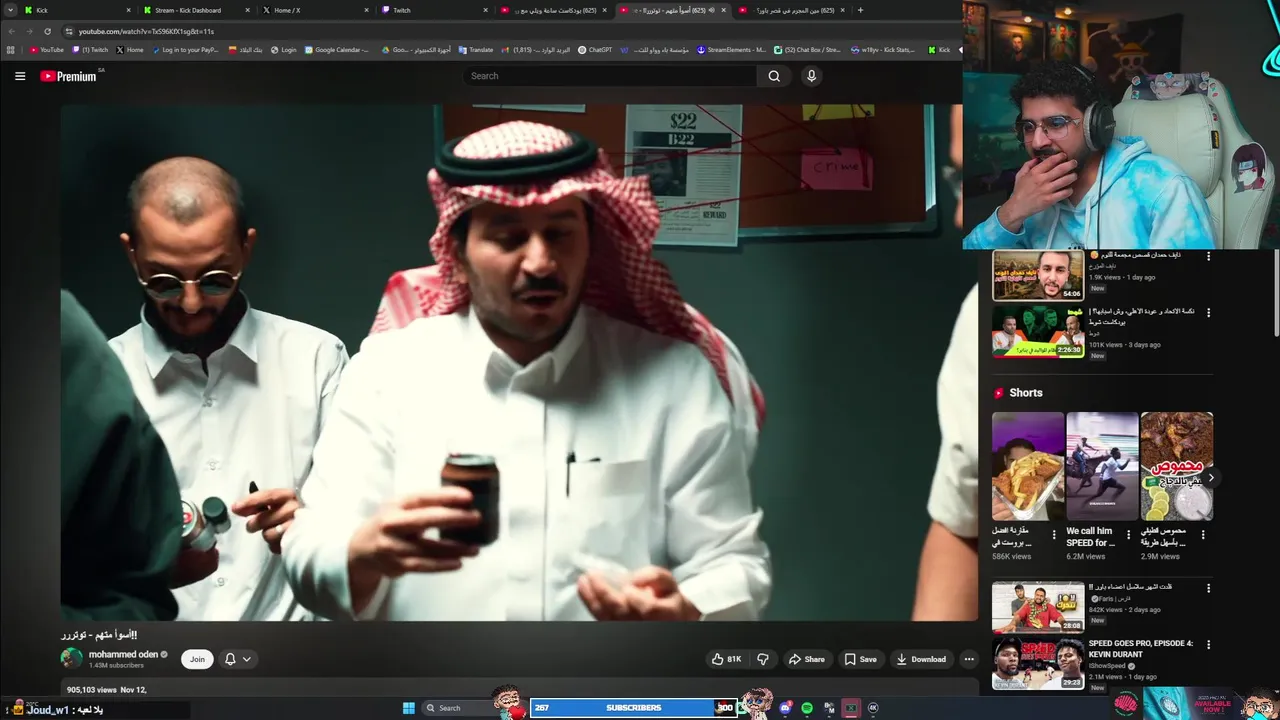Click '905,103 views Nov 12' description text
Viewport: 1280px width, 720px height.
[107, 690]
